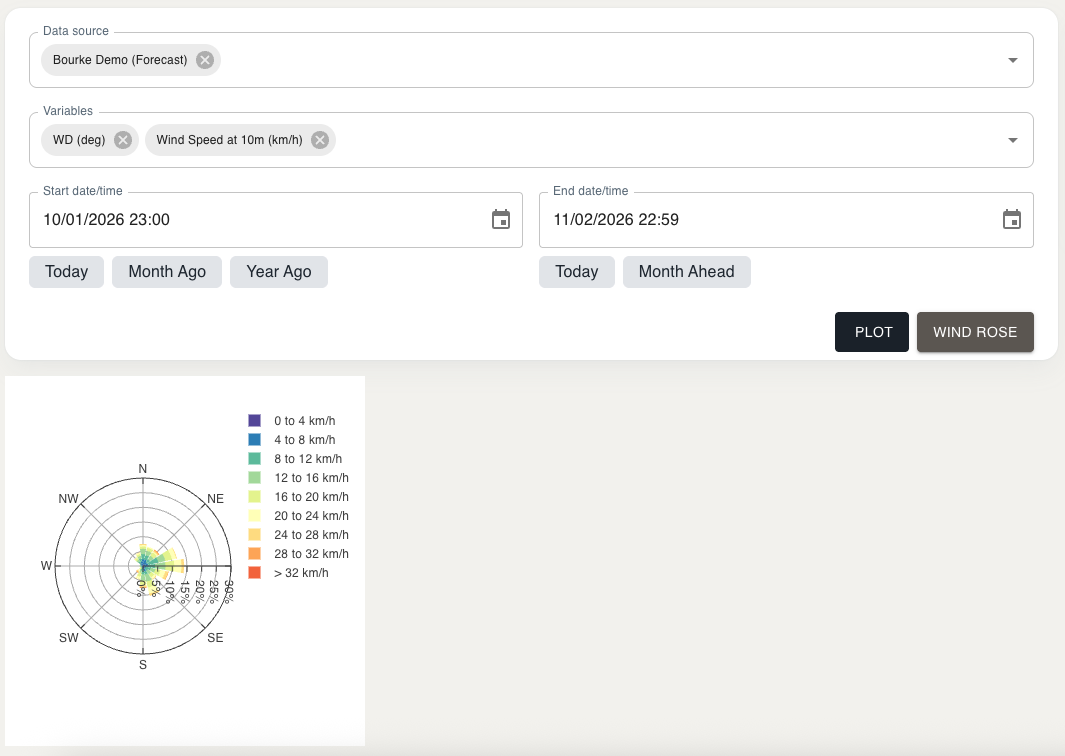Expand the Data source dropdown

pyautogui.click(x=1013, y=61)
